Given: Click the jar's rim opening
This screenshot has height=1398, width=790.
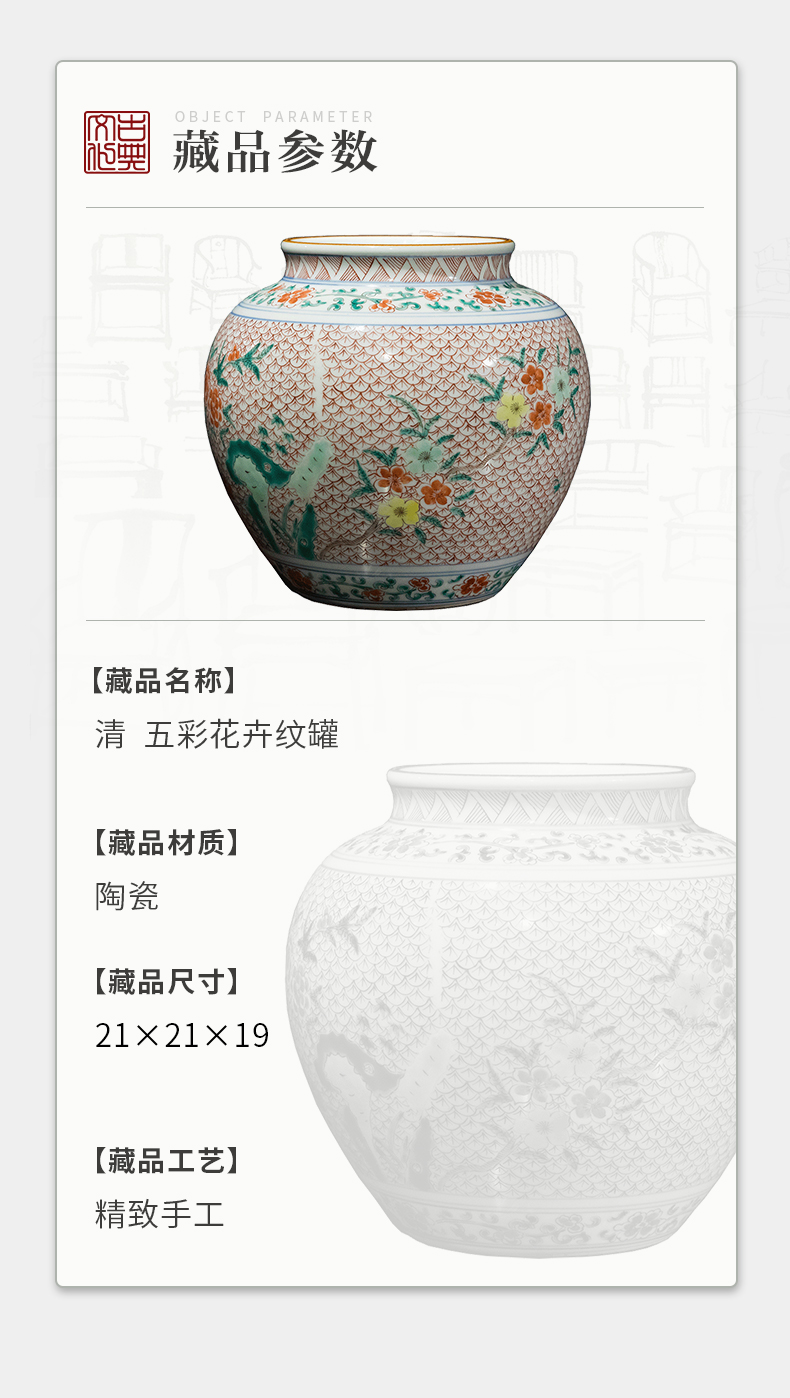Looking at the screenshot, I should click(x=397, y=243).
